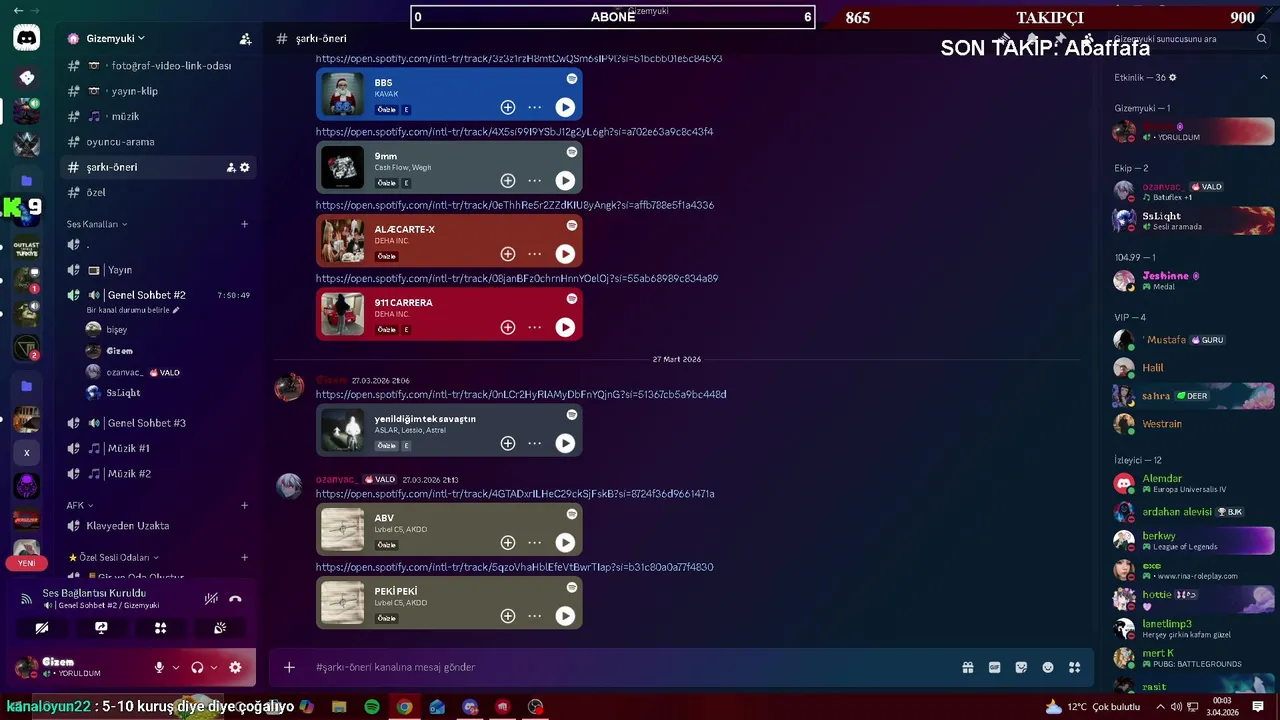
Task: Collapse the Ses Kanalları category
Action: point(97,224)
